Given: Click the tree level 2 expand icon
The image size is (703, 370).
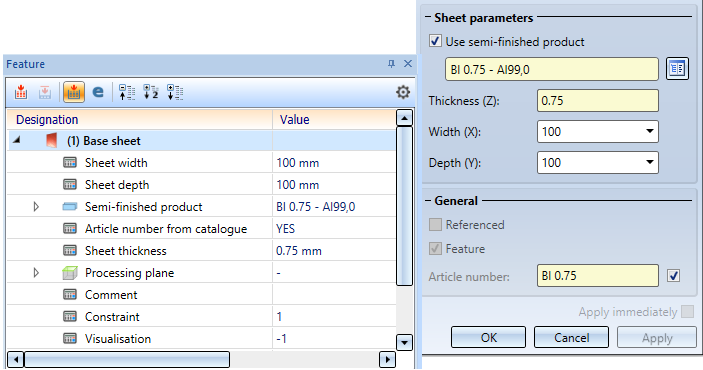Looking at the screenshot, I should (x=151, y=92).
